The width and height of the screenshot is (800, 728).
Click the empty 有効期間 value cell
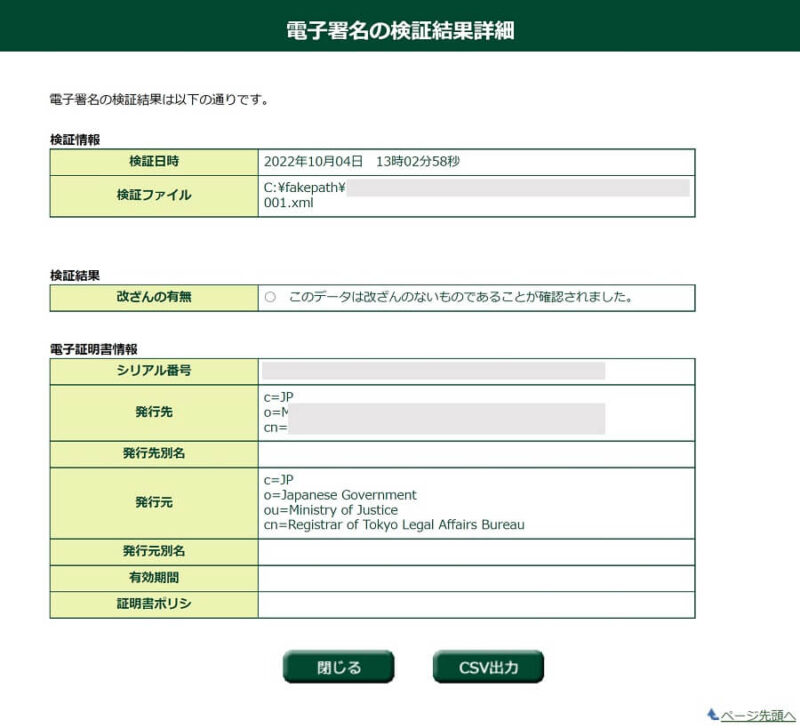pos(476,579)
